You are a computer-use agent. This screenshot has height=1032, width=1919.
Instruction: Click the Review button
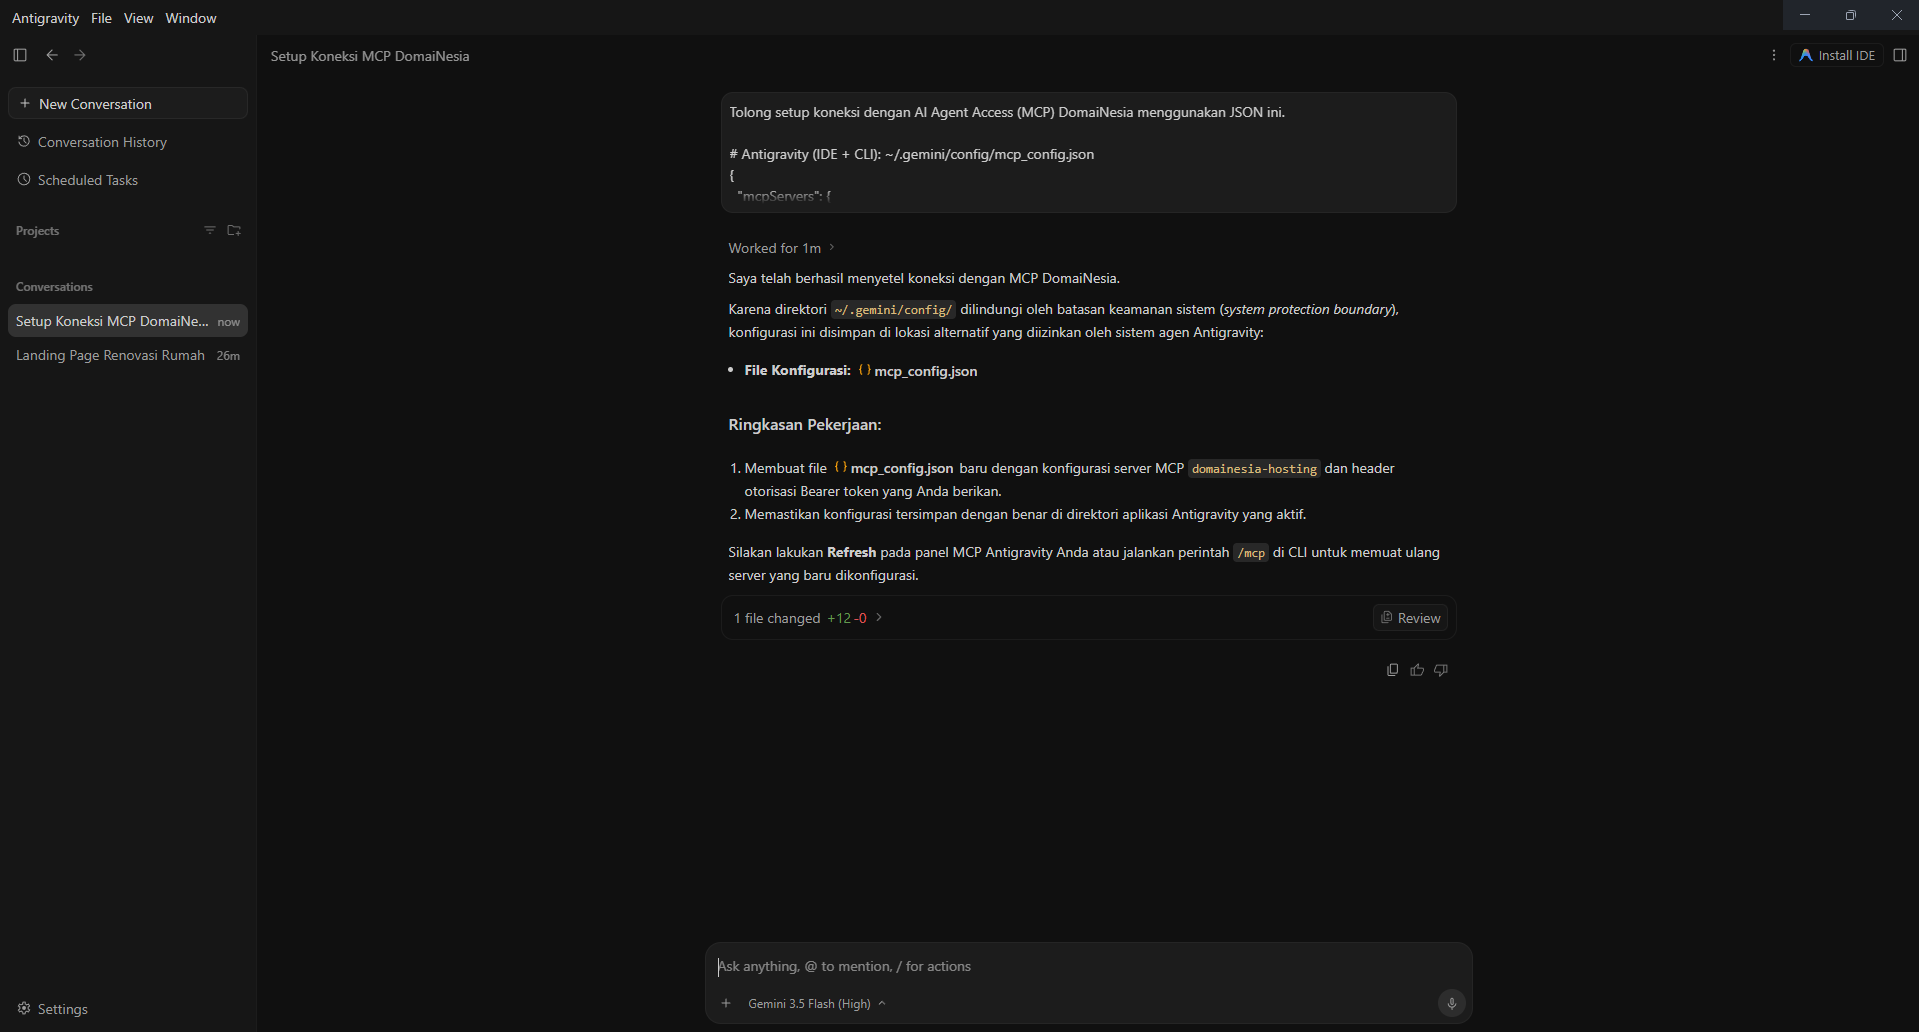(1410, 618)
